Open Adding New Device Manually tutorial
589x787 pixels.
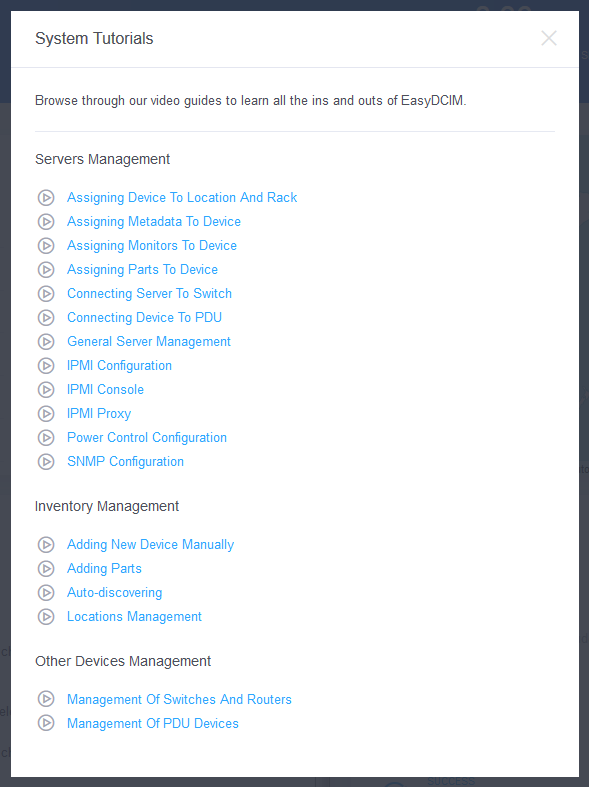click(151, 545)
